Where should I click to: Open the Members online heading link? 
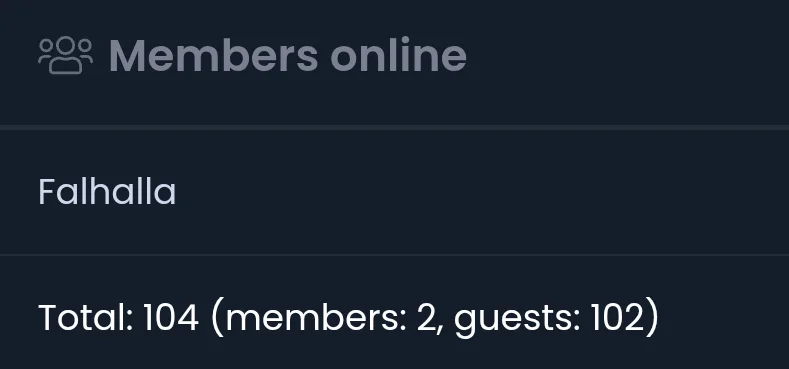(288, 55)
